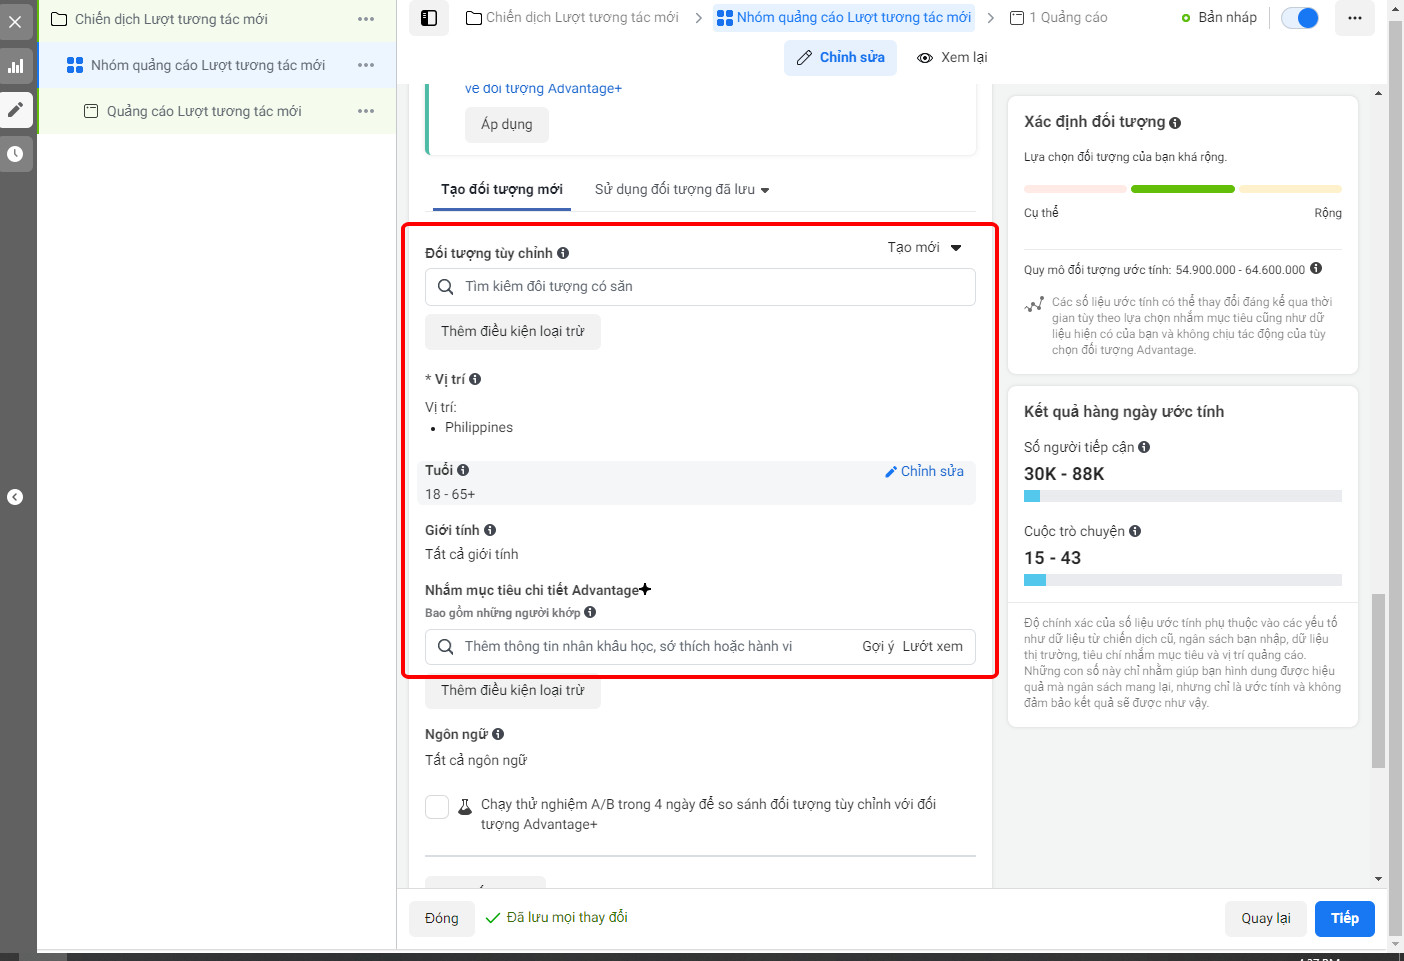This screenshot has width=1404, height=961.
Task: Select Xem lại mode tab
Action: coord(952,57)
